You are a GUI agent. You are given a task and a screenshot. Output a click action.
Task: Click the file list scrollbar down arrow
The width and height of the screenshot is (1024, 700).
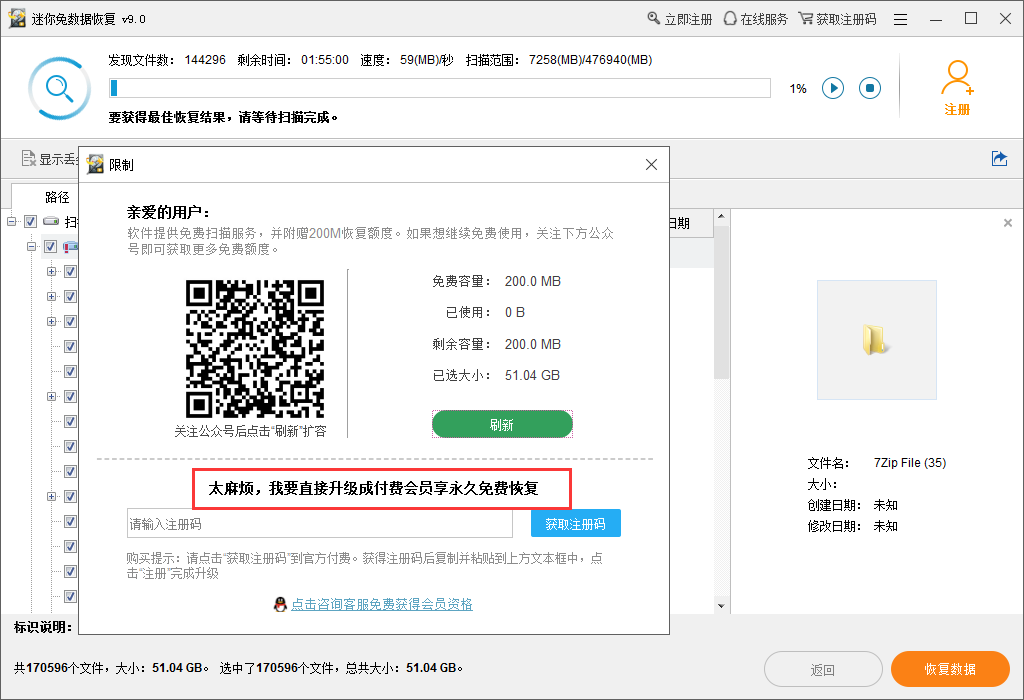tap(721, 606)
